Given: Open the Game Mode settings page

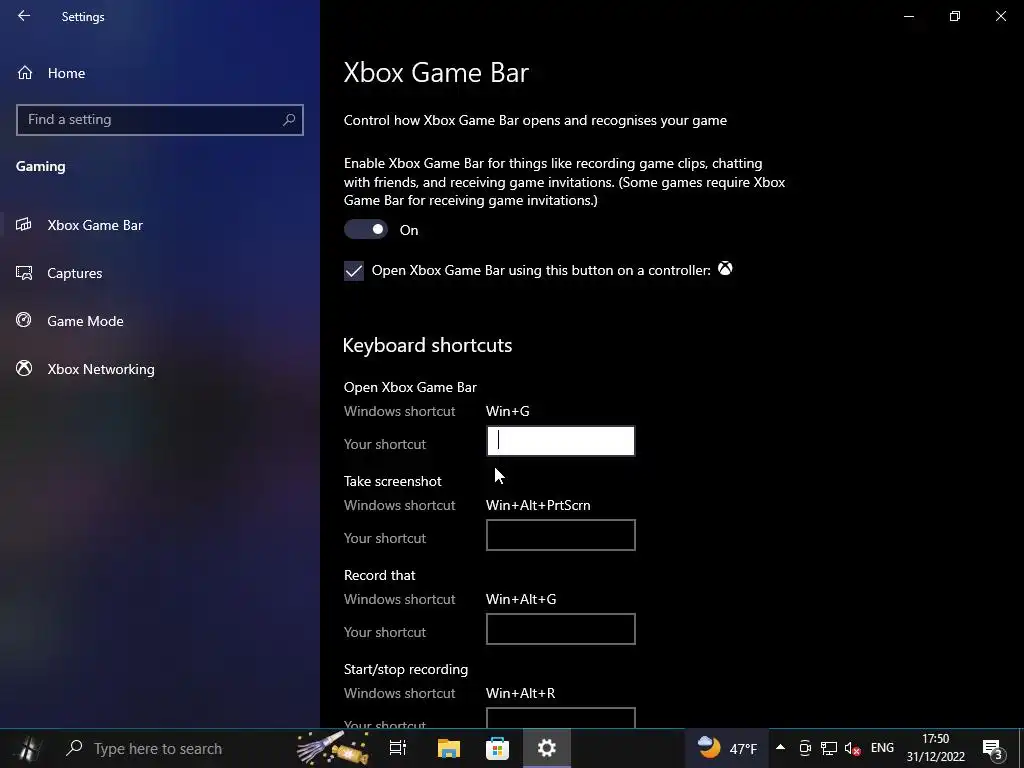Looking at the screenshot, I should click(x=85, y=321).
